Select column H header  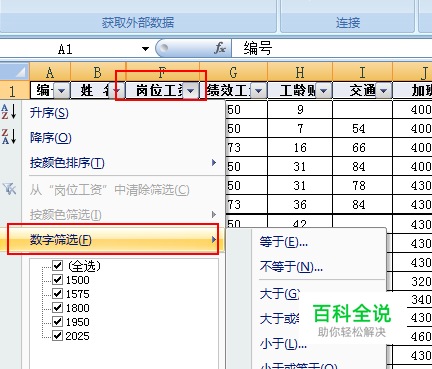point(300,72)
